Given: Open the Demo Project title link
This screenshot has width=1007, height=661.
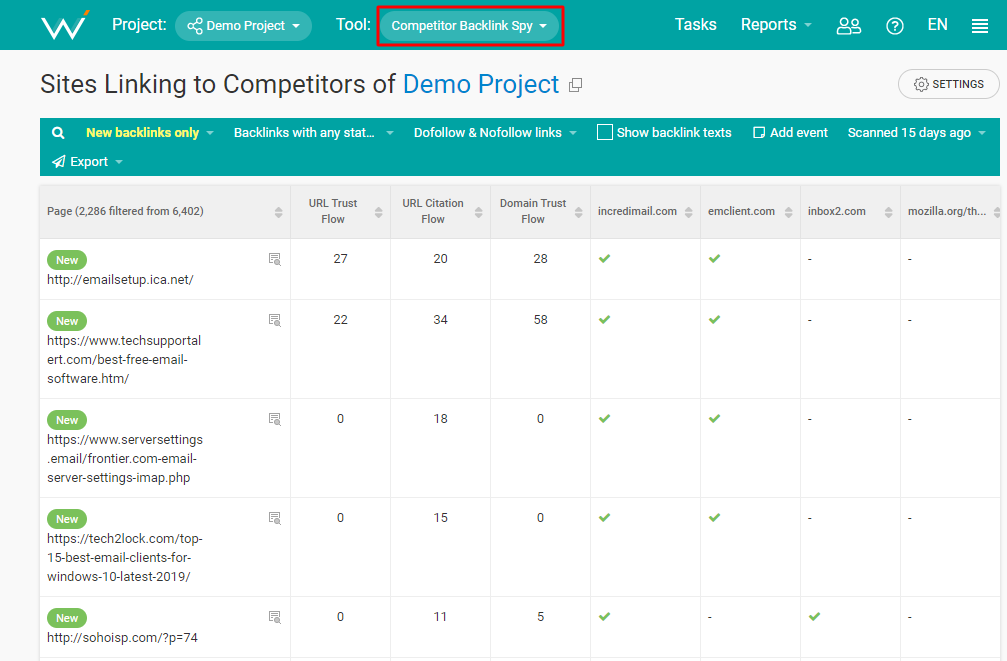Looking at the screenshot, I should [481, 84].
